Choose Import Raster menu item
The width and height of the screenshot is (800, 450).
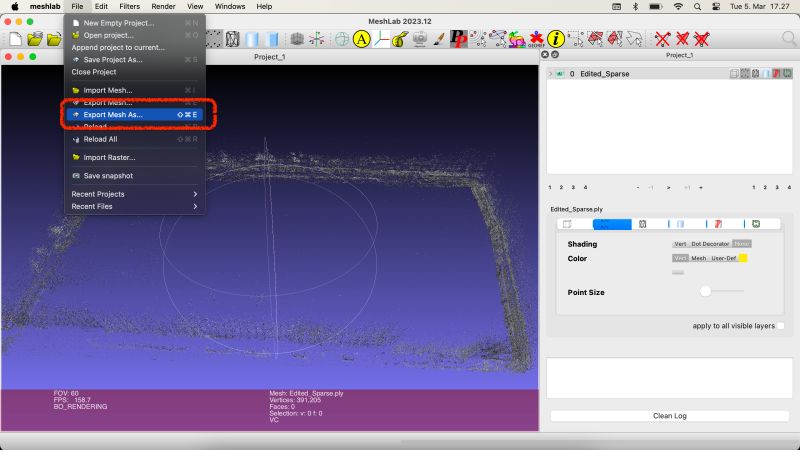coord(135,157)
